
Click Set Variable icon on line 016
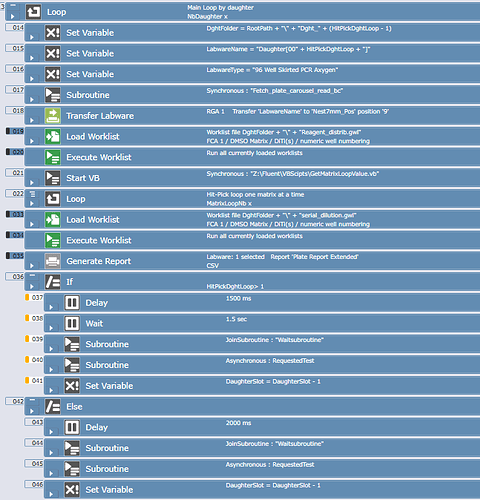tap(53, 74)
